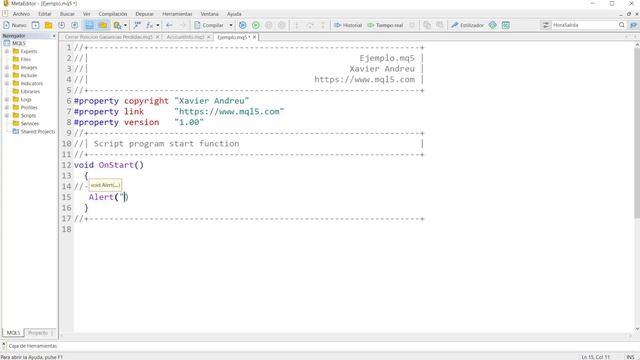The height and width of the screenshot is (360, 640).
Task: Expand the Logs folder
Action: tap(7, 100)
